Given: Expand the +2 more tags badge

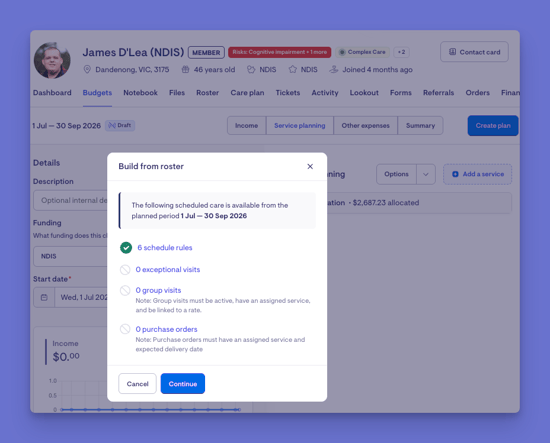Looking at the screenshot, I should click(401, 52).
